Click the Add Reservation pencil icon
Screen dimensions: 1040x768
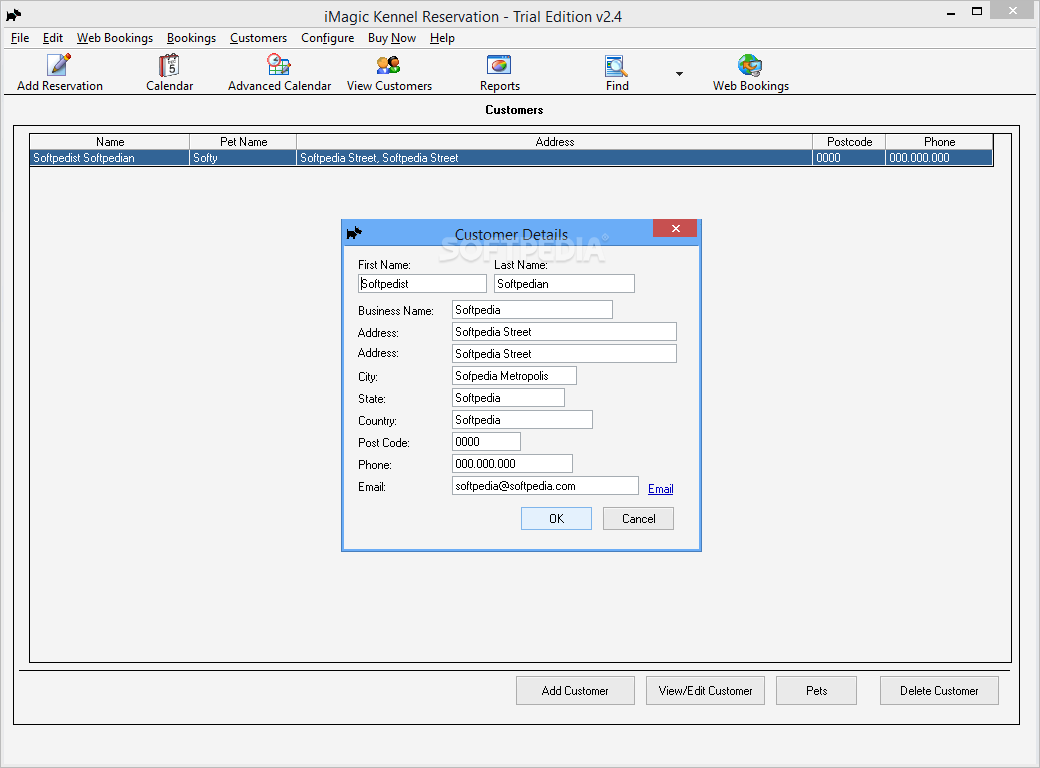[x=59, y=64]
